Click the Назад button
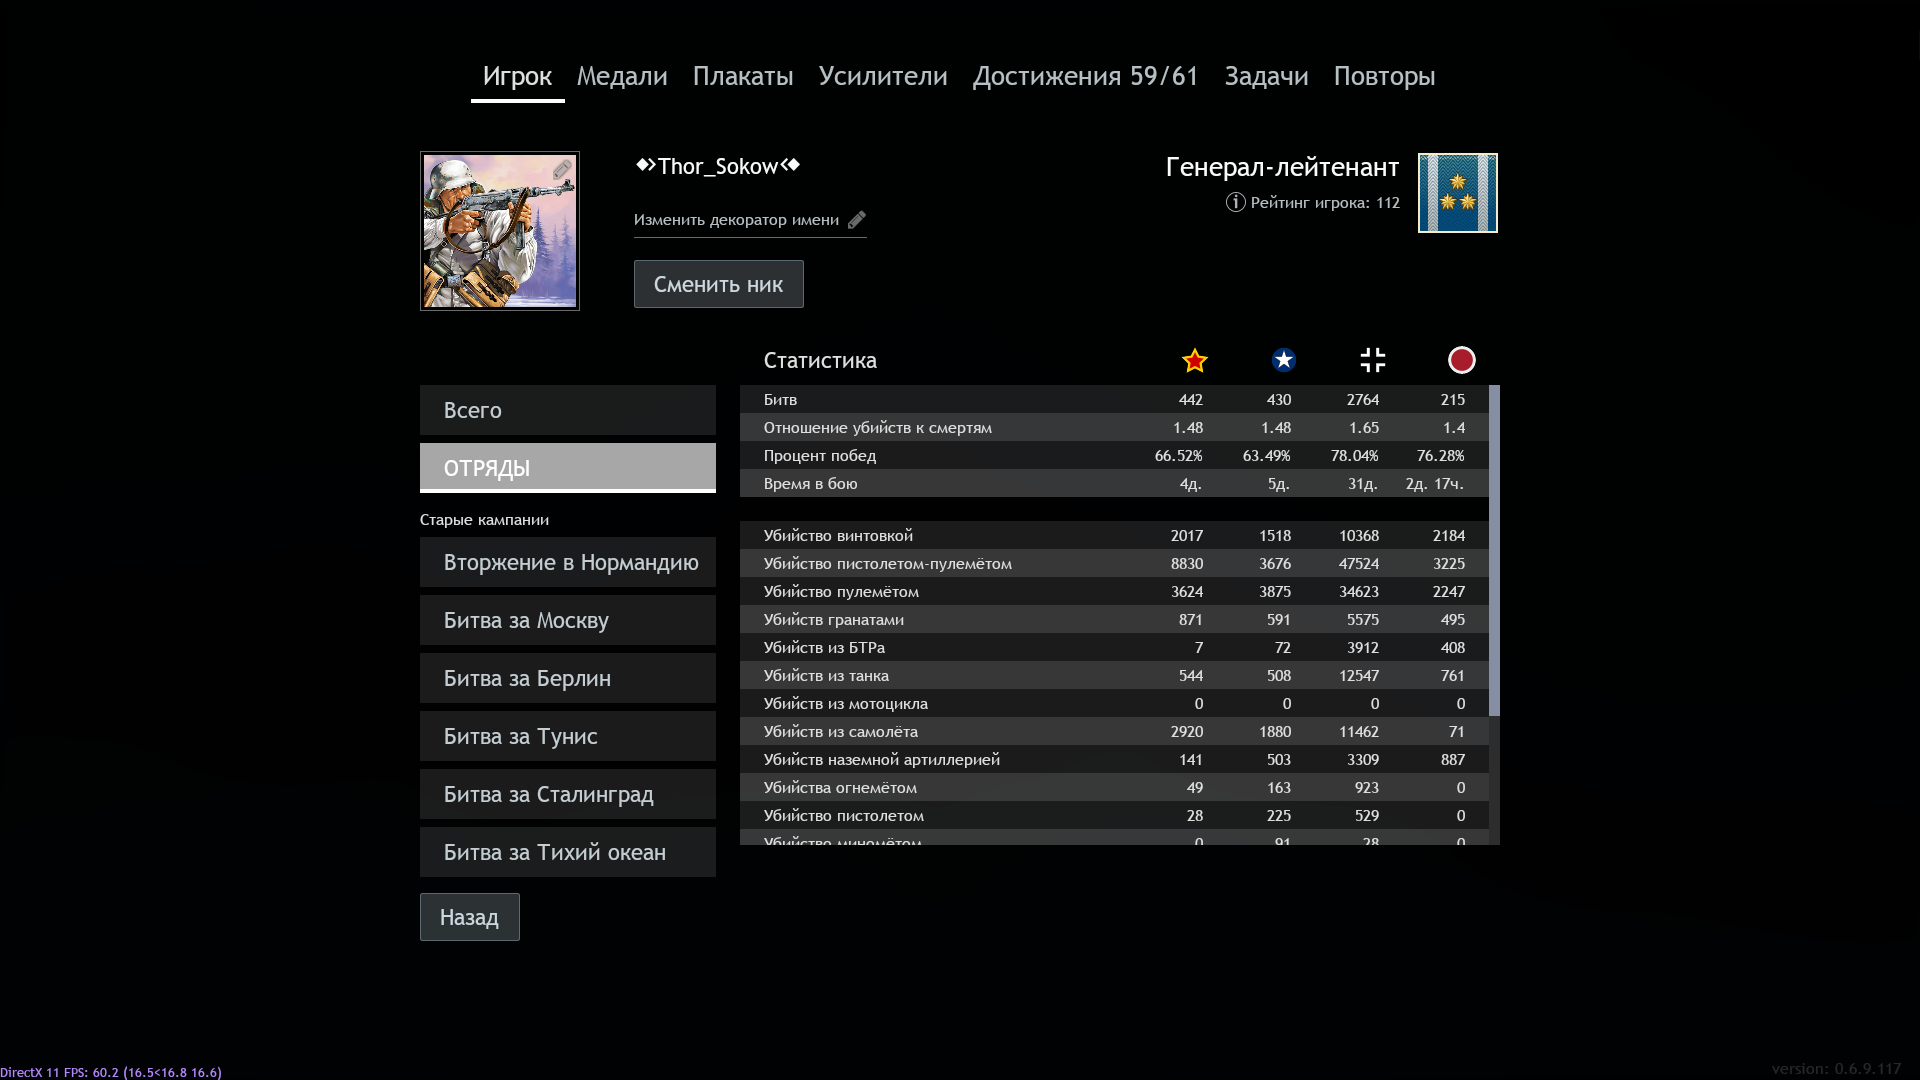 (x=469, y=917)
